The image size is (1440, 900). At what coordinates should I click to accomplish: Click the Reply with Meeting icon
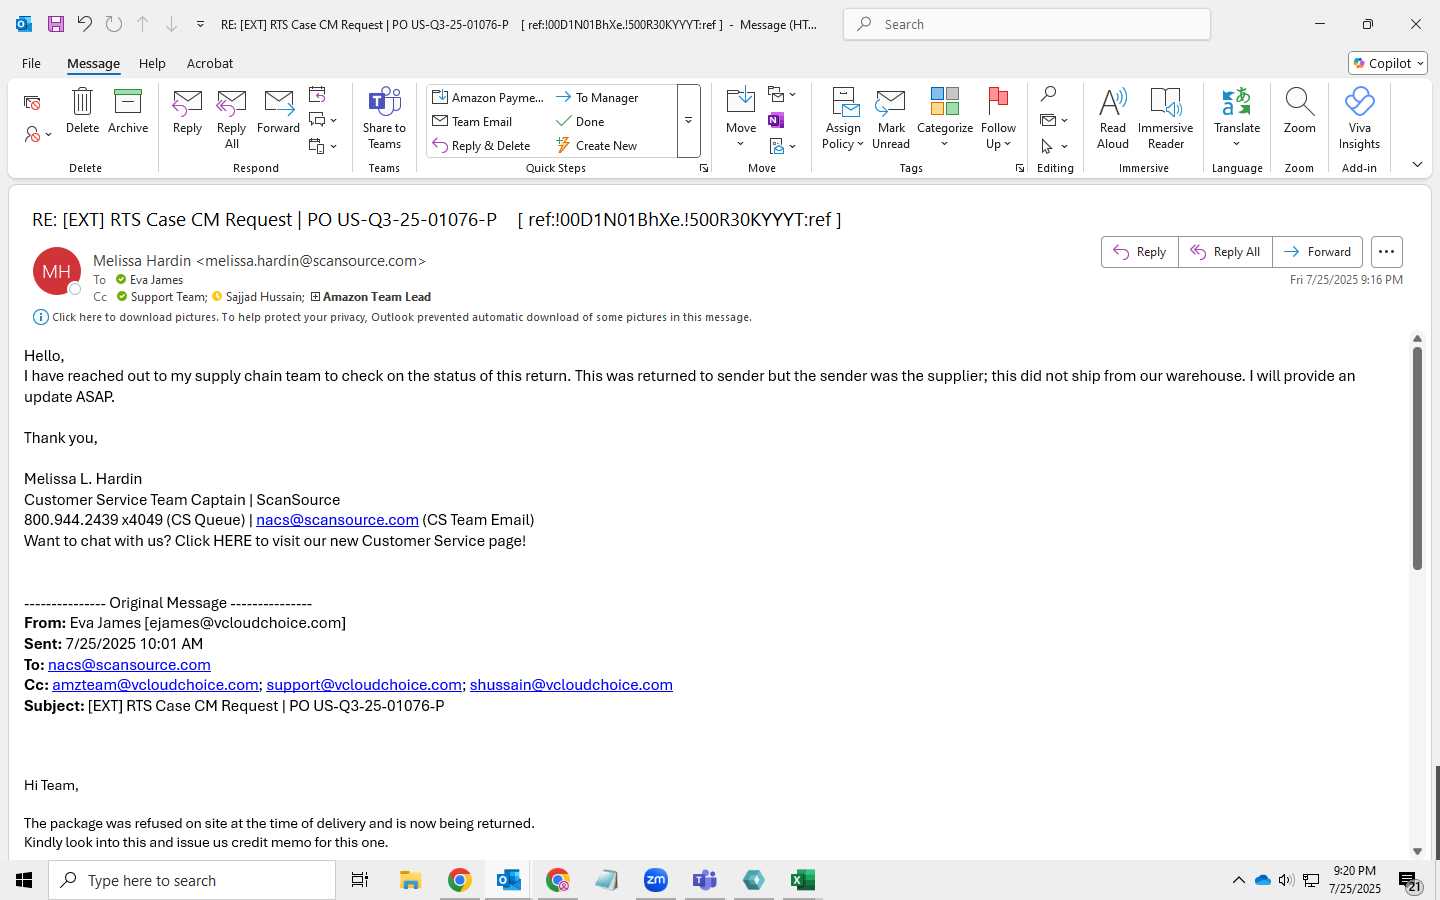click(317, 95)
